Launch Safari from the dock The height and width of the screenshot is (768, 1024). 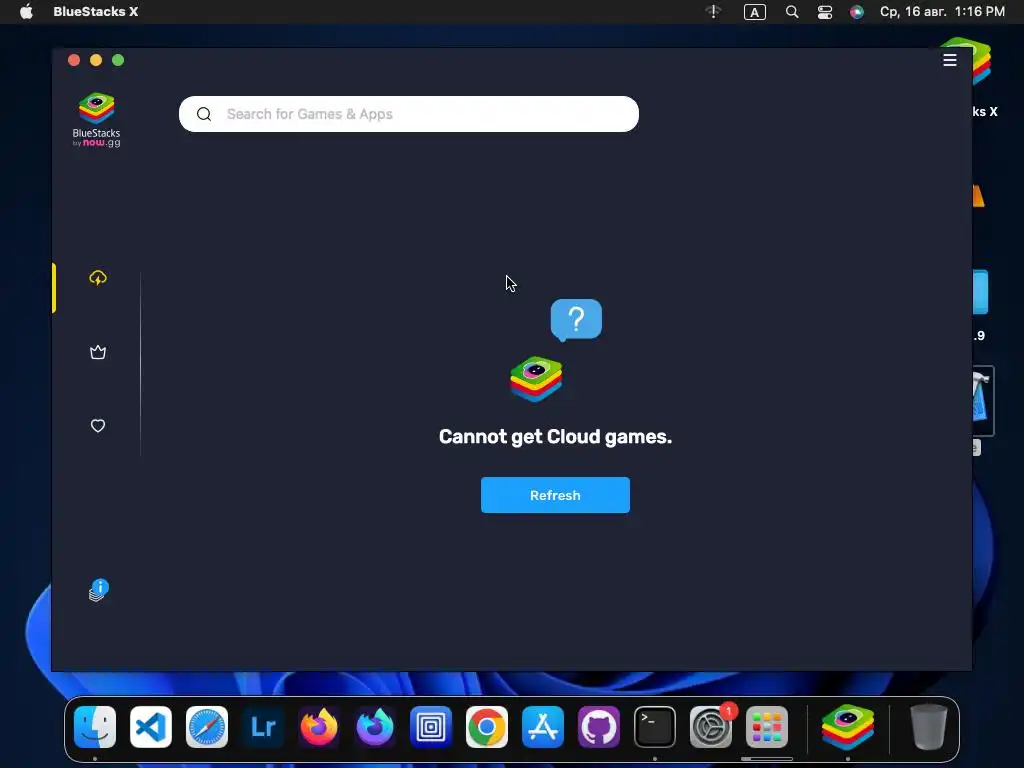click(x=207, y=727)
